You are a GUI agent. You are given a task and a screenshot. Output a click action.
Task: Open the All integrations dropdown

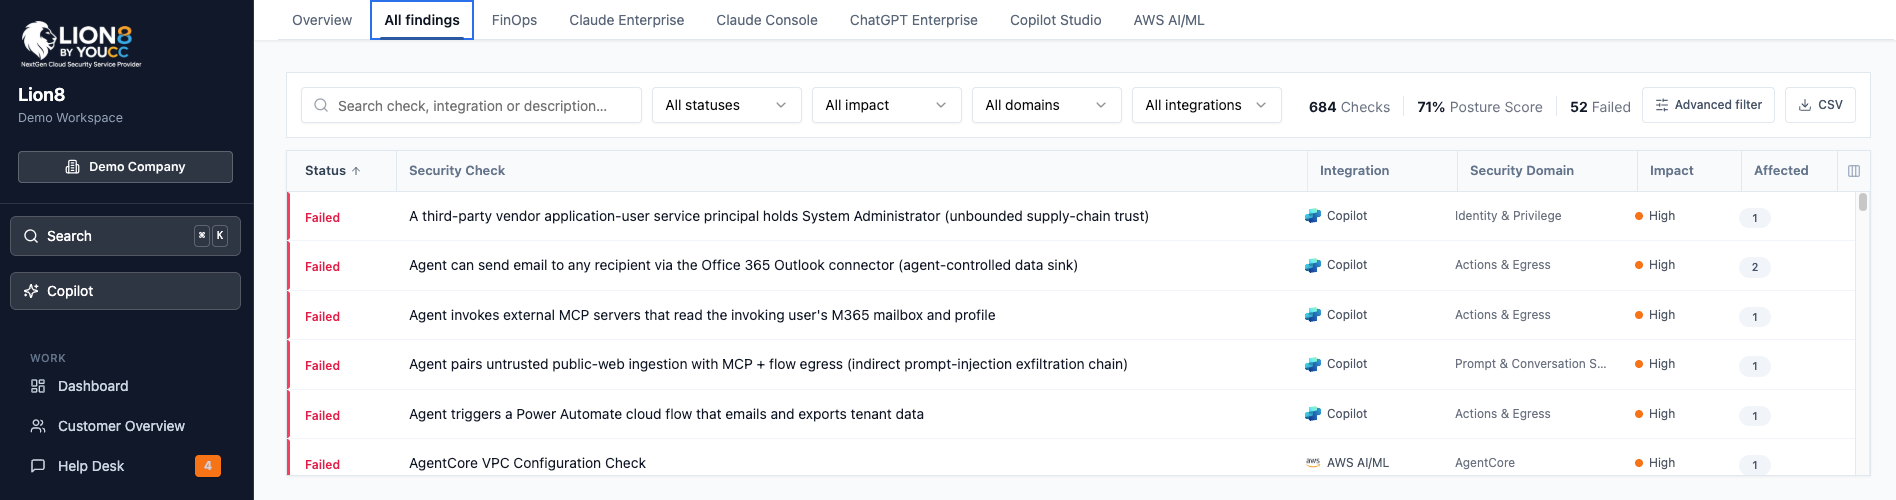[1206, 105]
